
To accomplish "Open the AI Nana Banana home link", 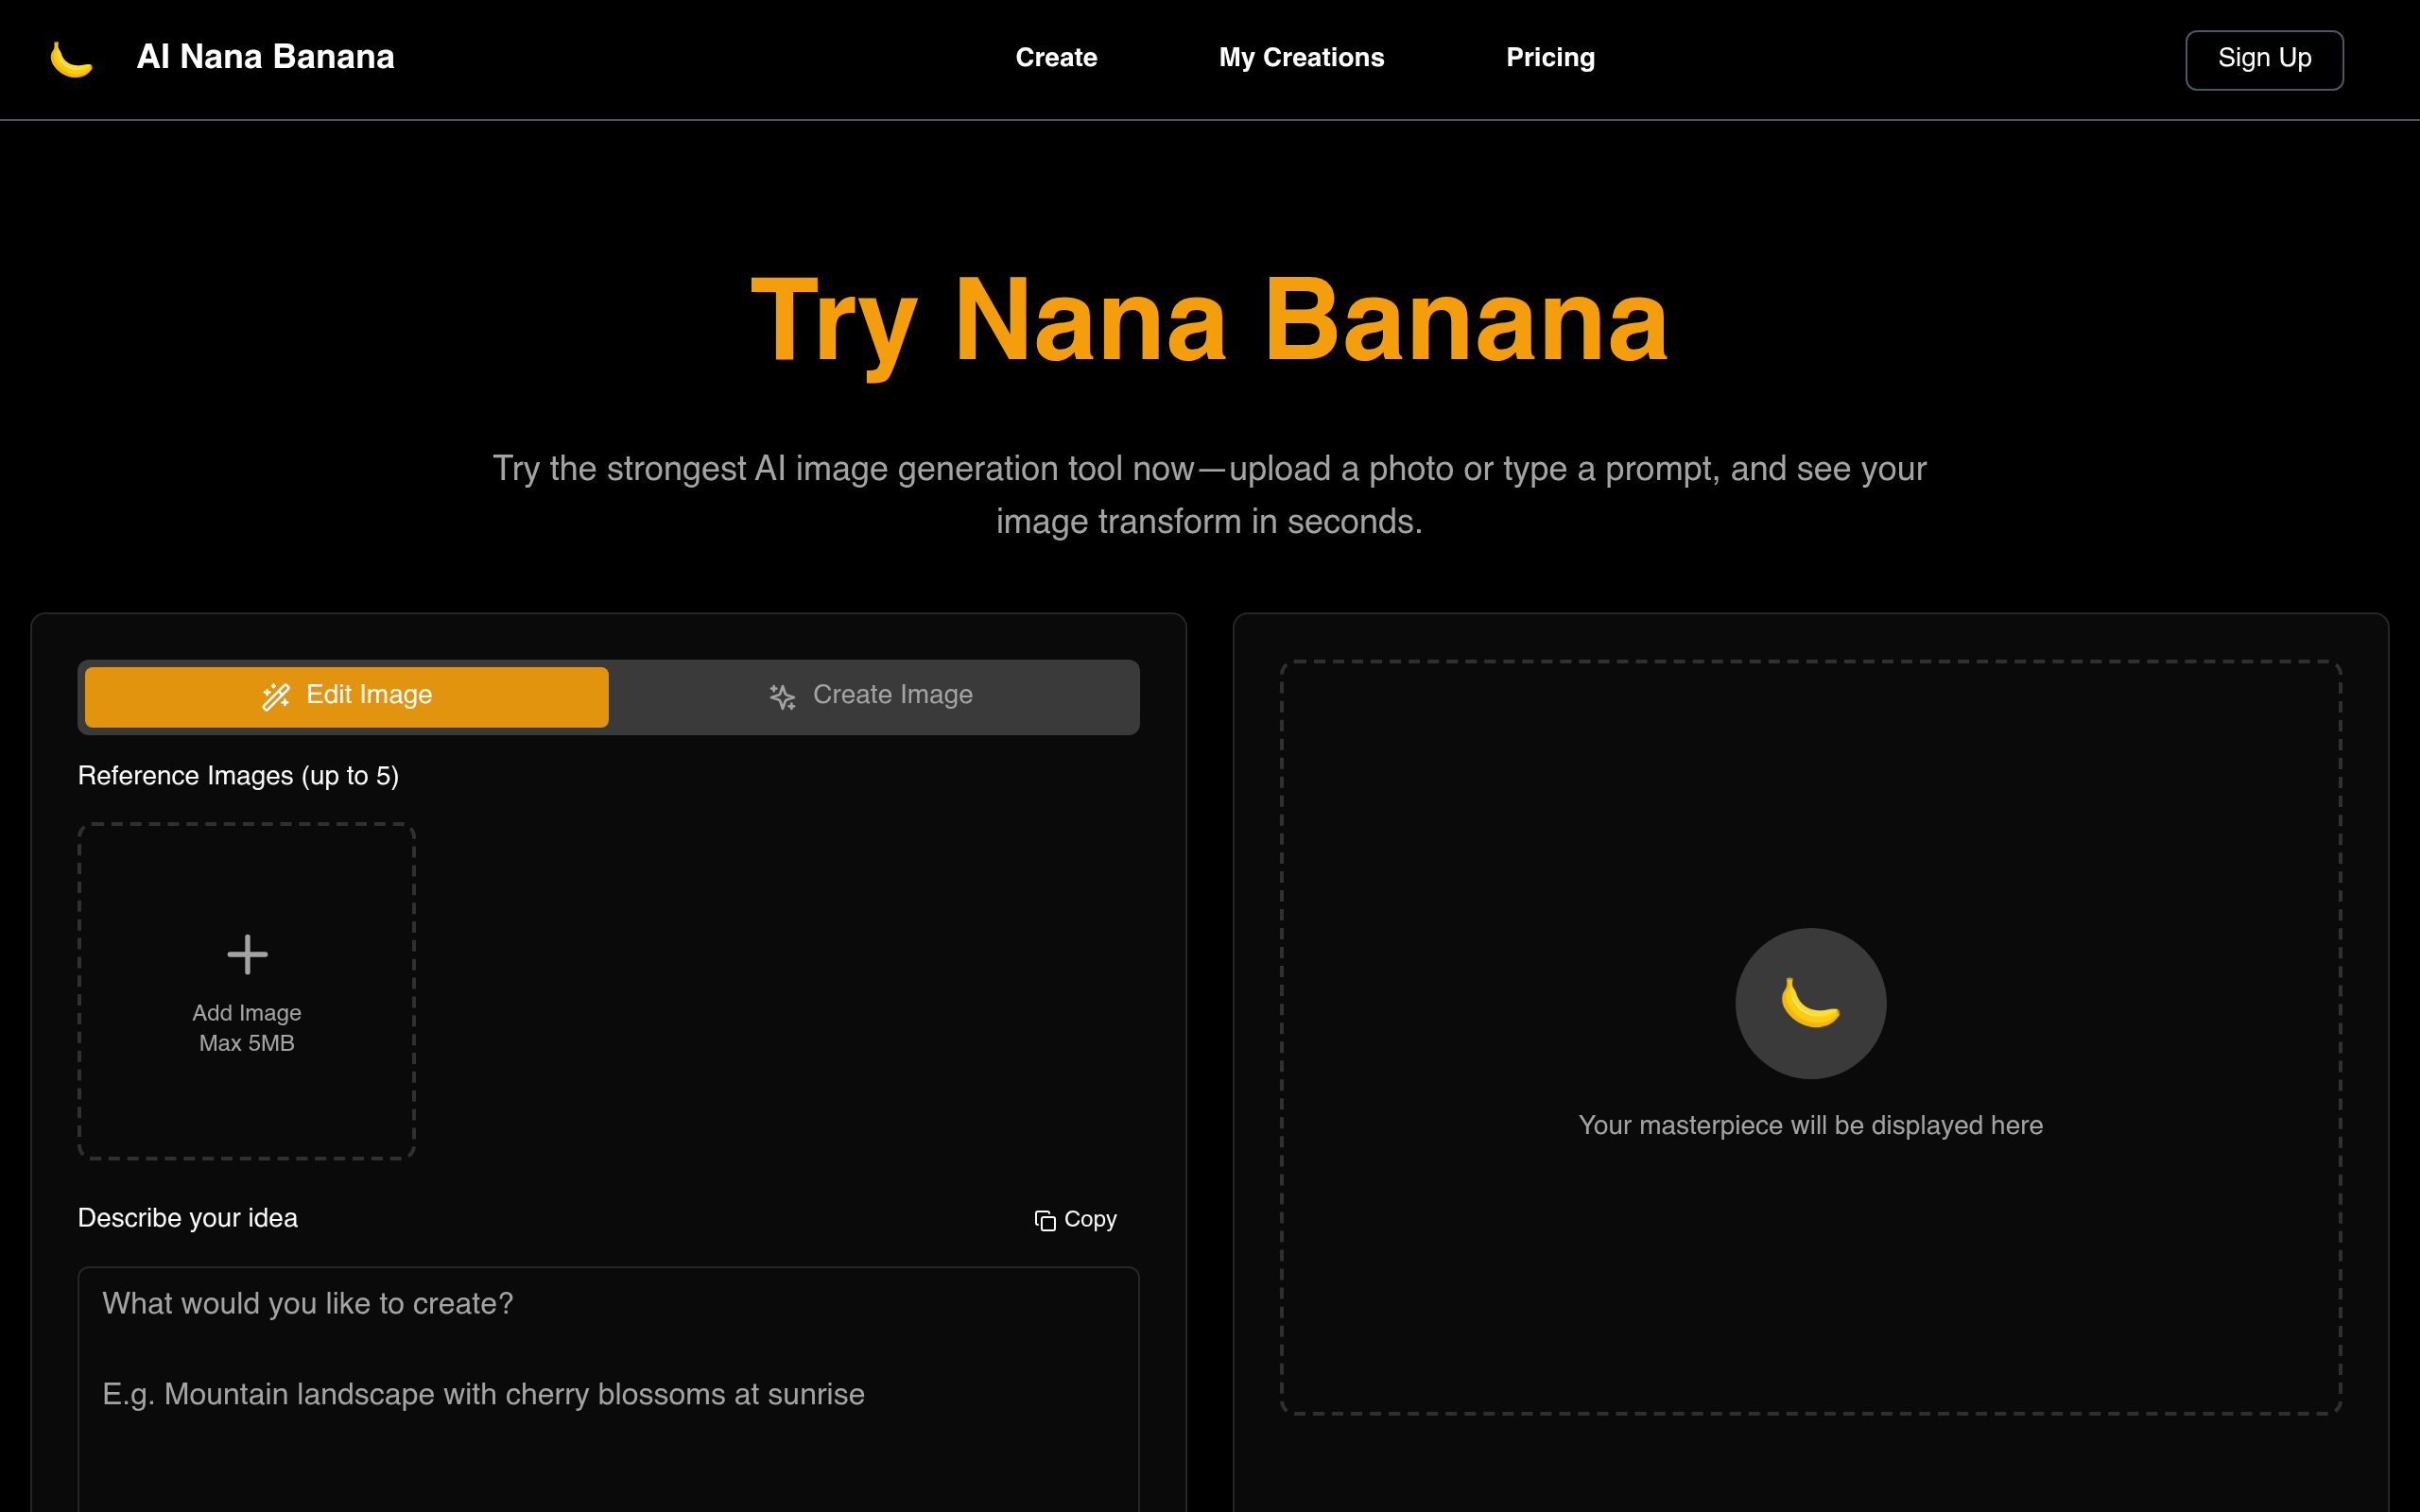I will click(265, 57).
